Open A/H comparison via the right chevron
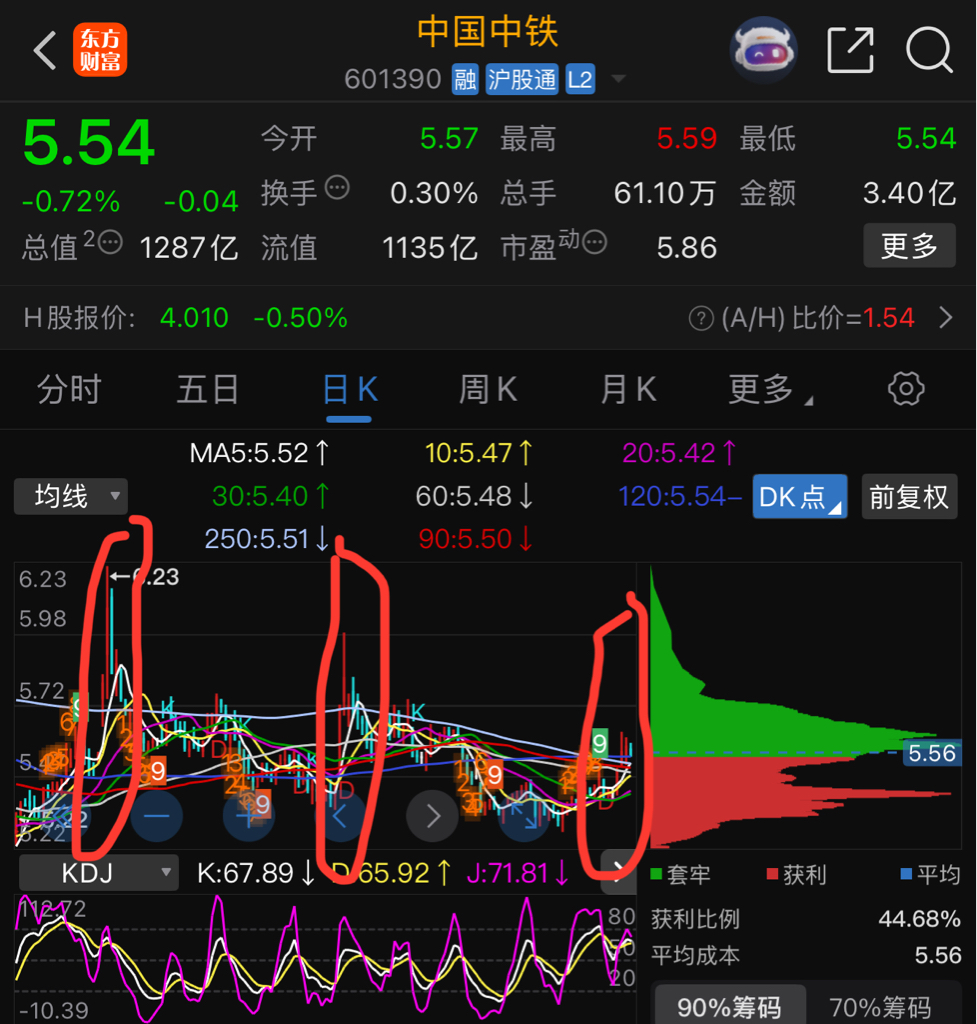This screenshot has width=977, height=1024. click(946, 319)
